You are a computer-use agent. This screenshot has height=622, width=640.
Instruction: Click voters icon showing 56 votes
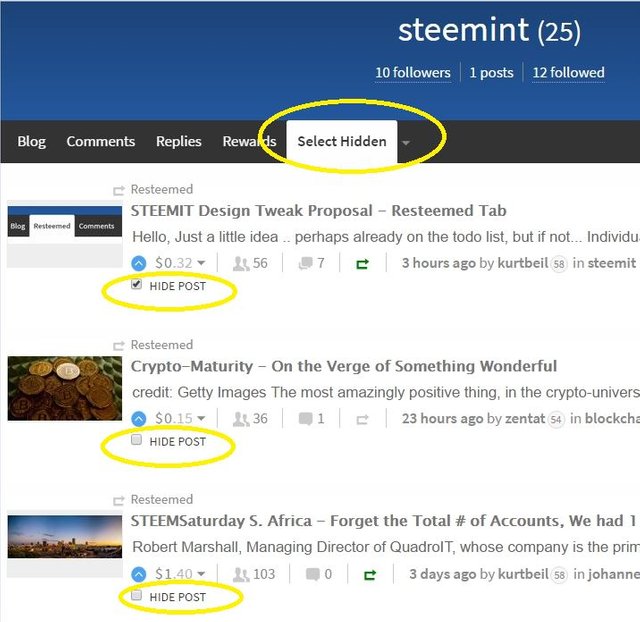click(240, 264)
